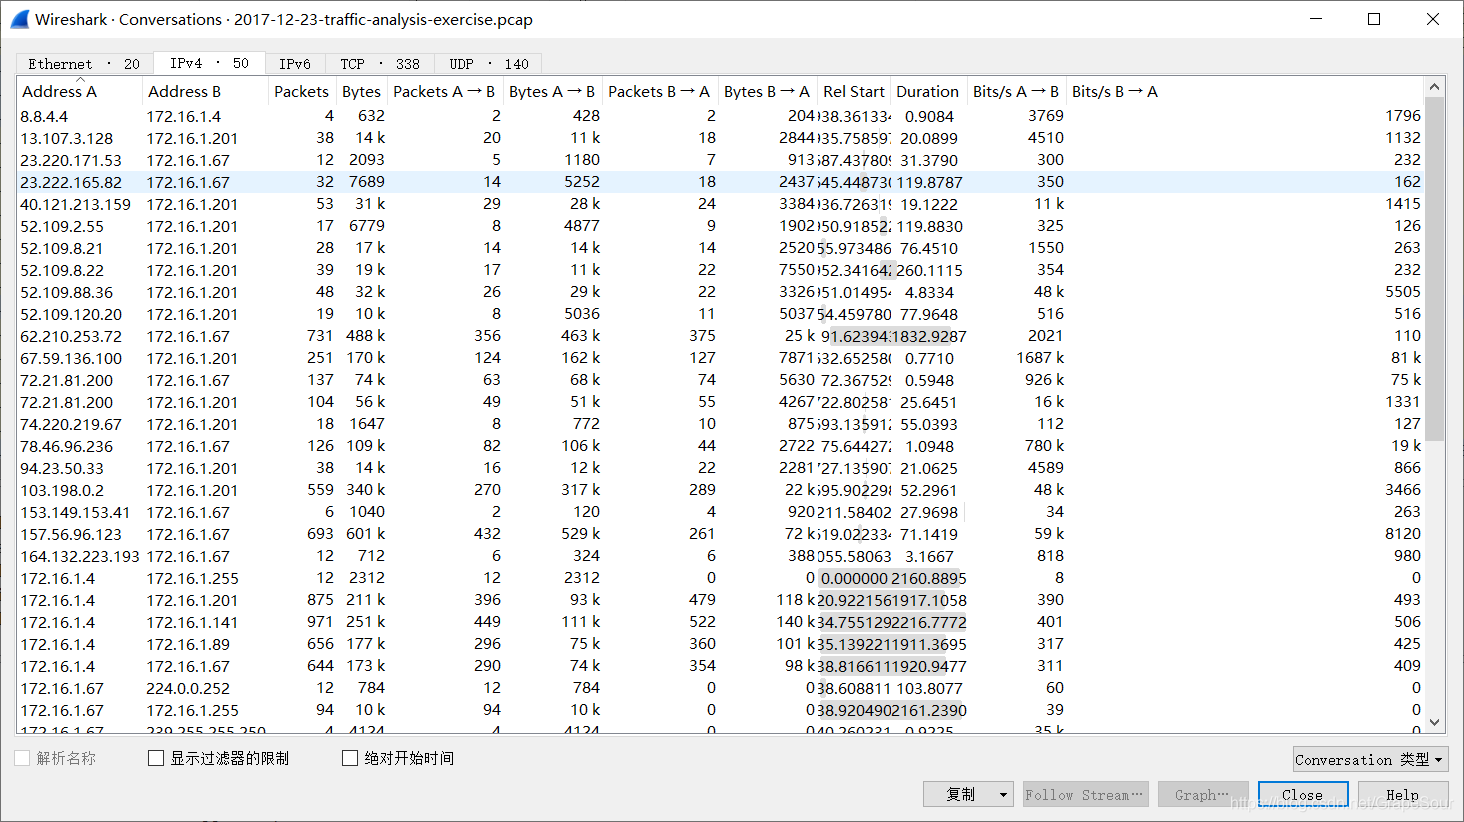1464x822 pixels.
Task: Switch to the Ethernet tab
Action: pos(84,64)
